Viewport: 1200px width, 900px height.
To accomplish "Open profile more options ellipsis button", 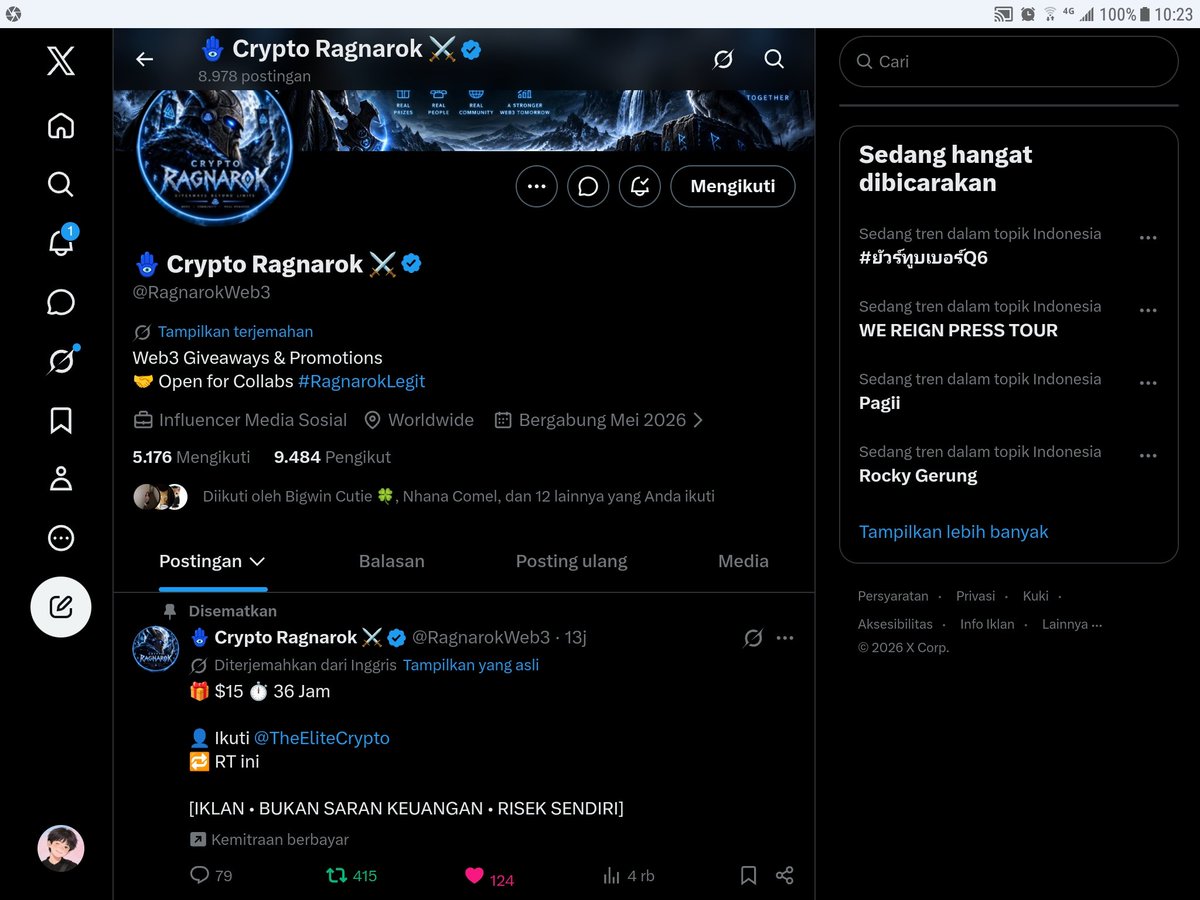I will tap(536, 186).
